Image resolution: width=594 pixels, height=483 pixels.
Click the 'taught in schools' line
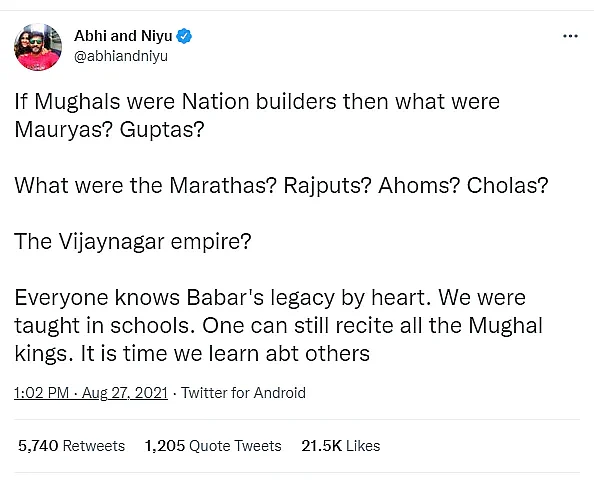click(x=278, y=325)
